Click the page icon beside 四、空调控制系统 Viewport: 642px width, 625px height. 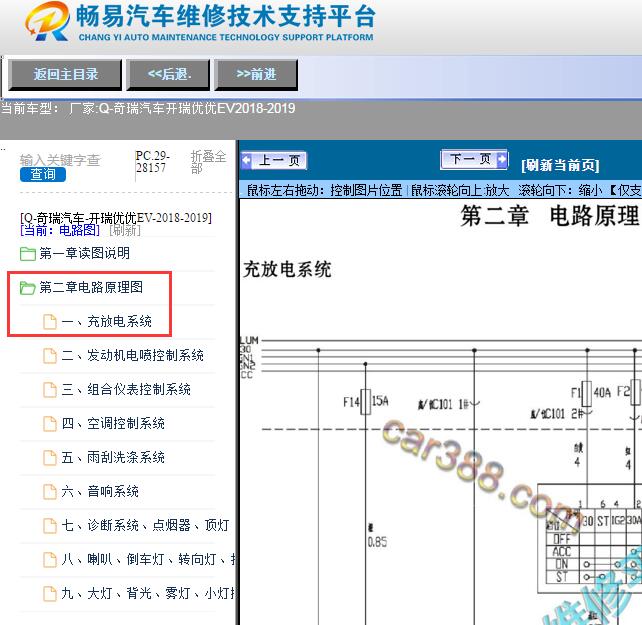pyautogui.click(x=50, y=423)
